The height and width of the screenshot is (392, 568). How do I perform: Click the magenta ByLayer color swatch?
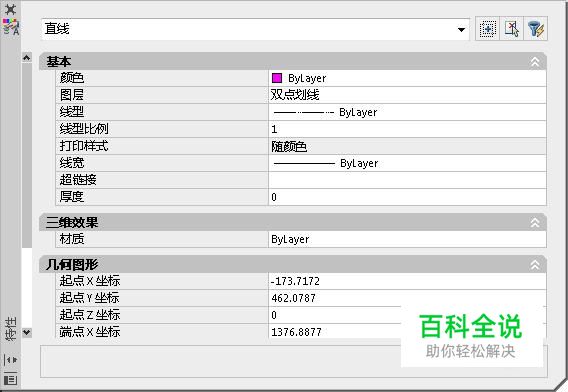pyautogui.click(x=277, y=78)
